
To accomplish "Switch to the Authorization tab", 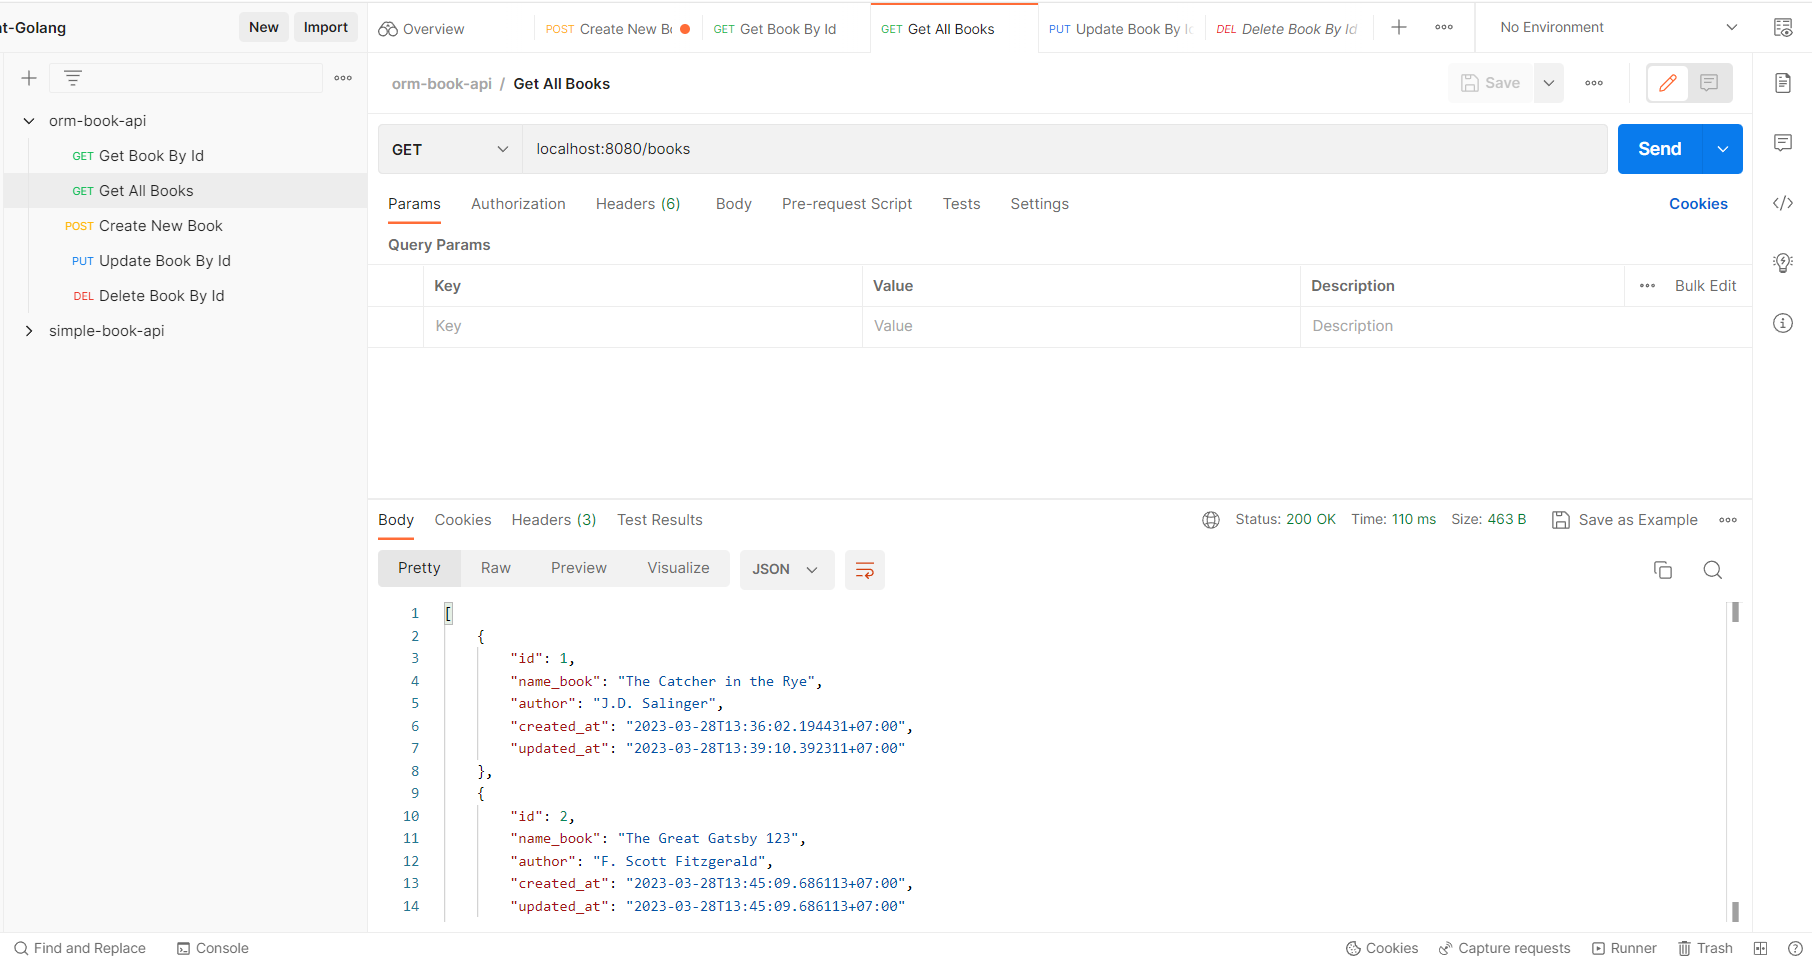I will (518, 204).
